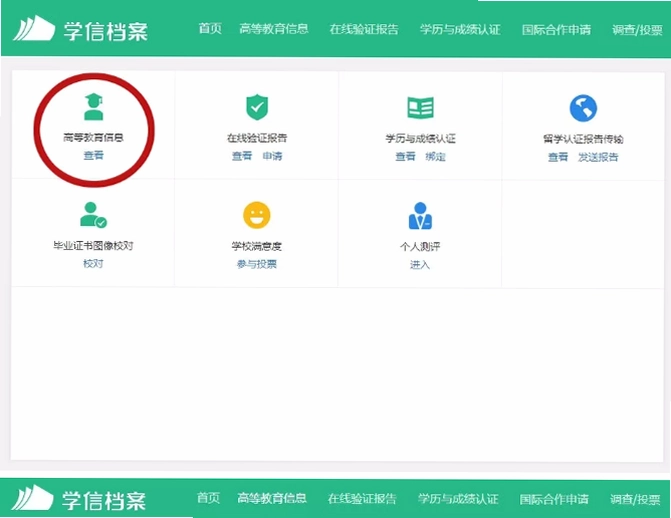Open 在线验证报告 in the top navigation

[364, 30]
